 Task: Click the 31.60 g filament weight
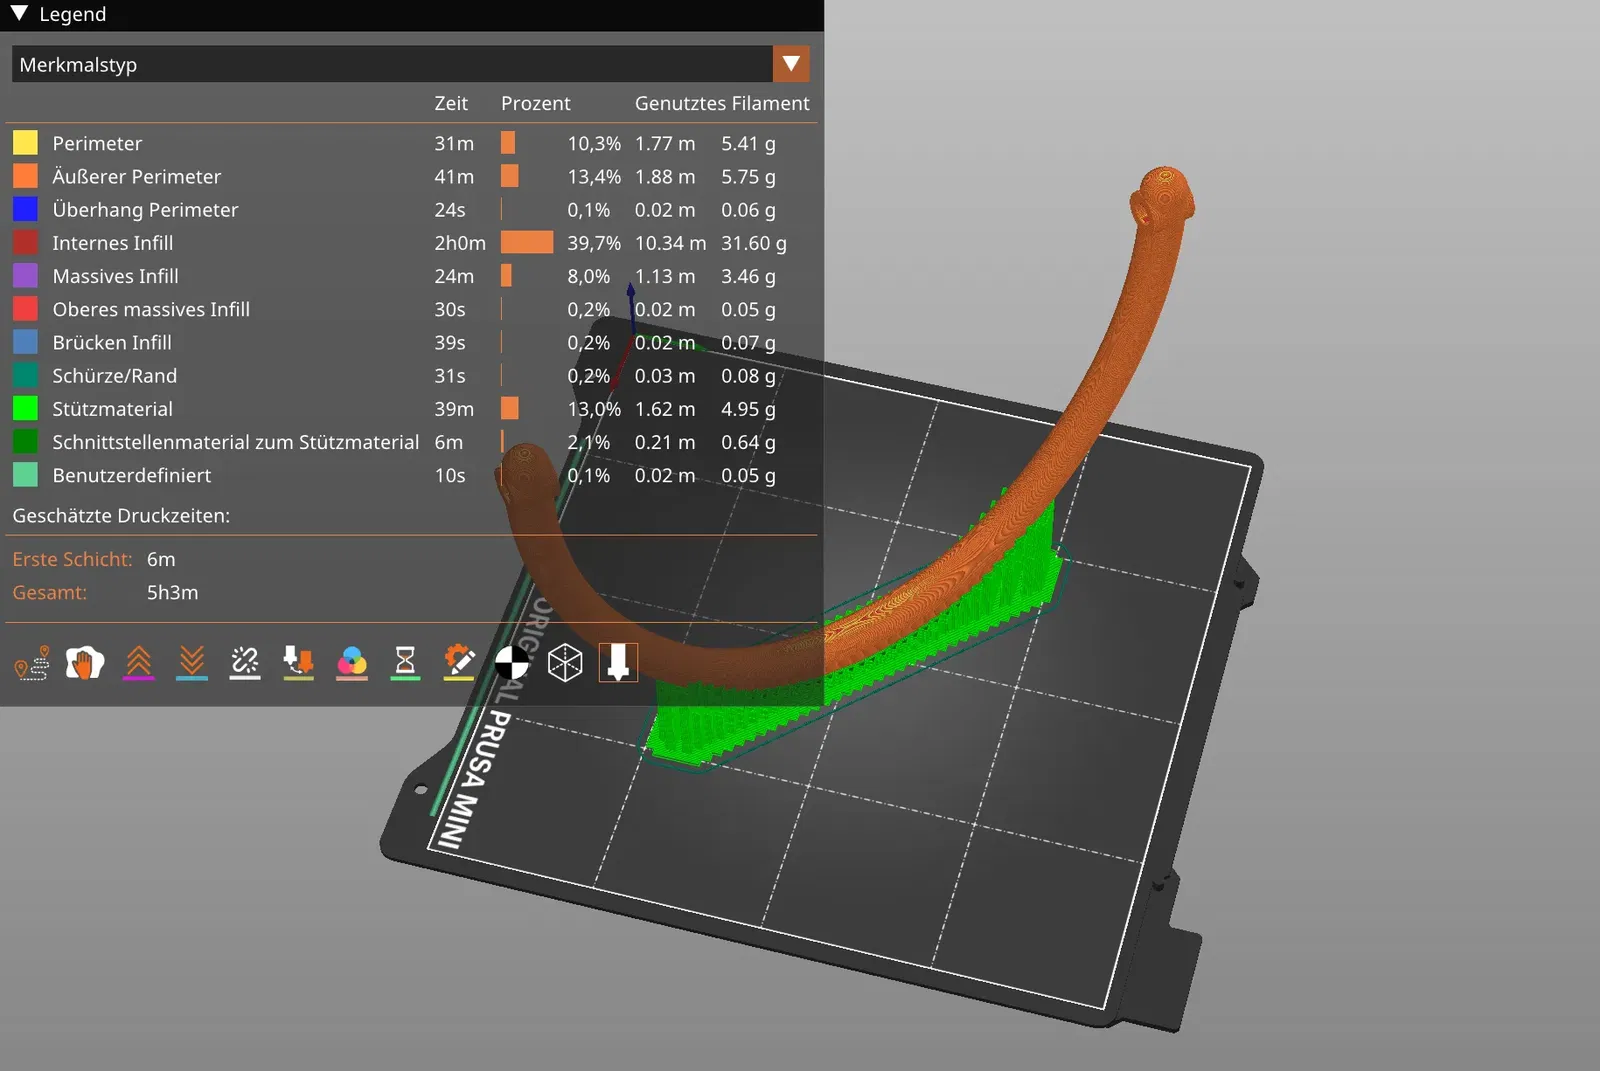point(754,243)
